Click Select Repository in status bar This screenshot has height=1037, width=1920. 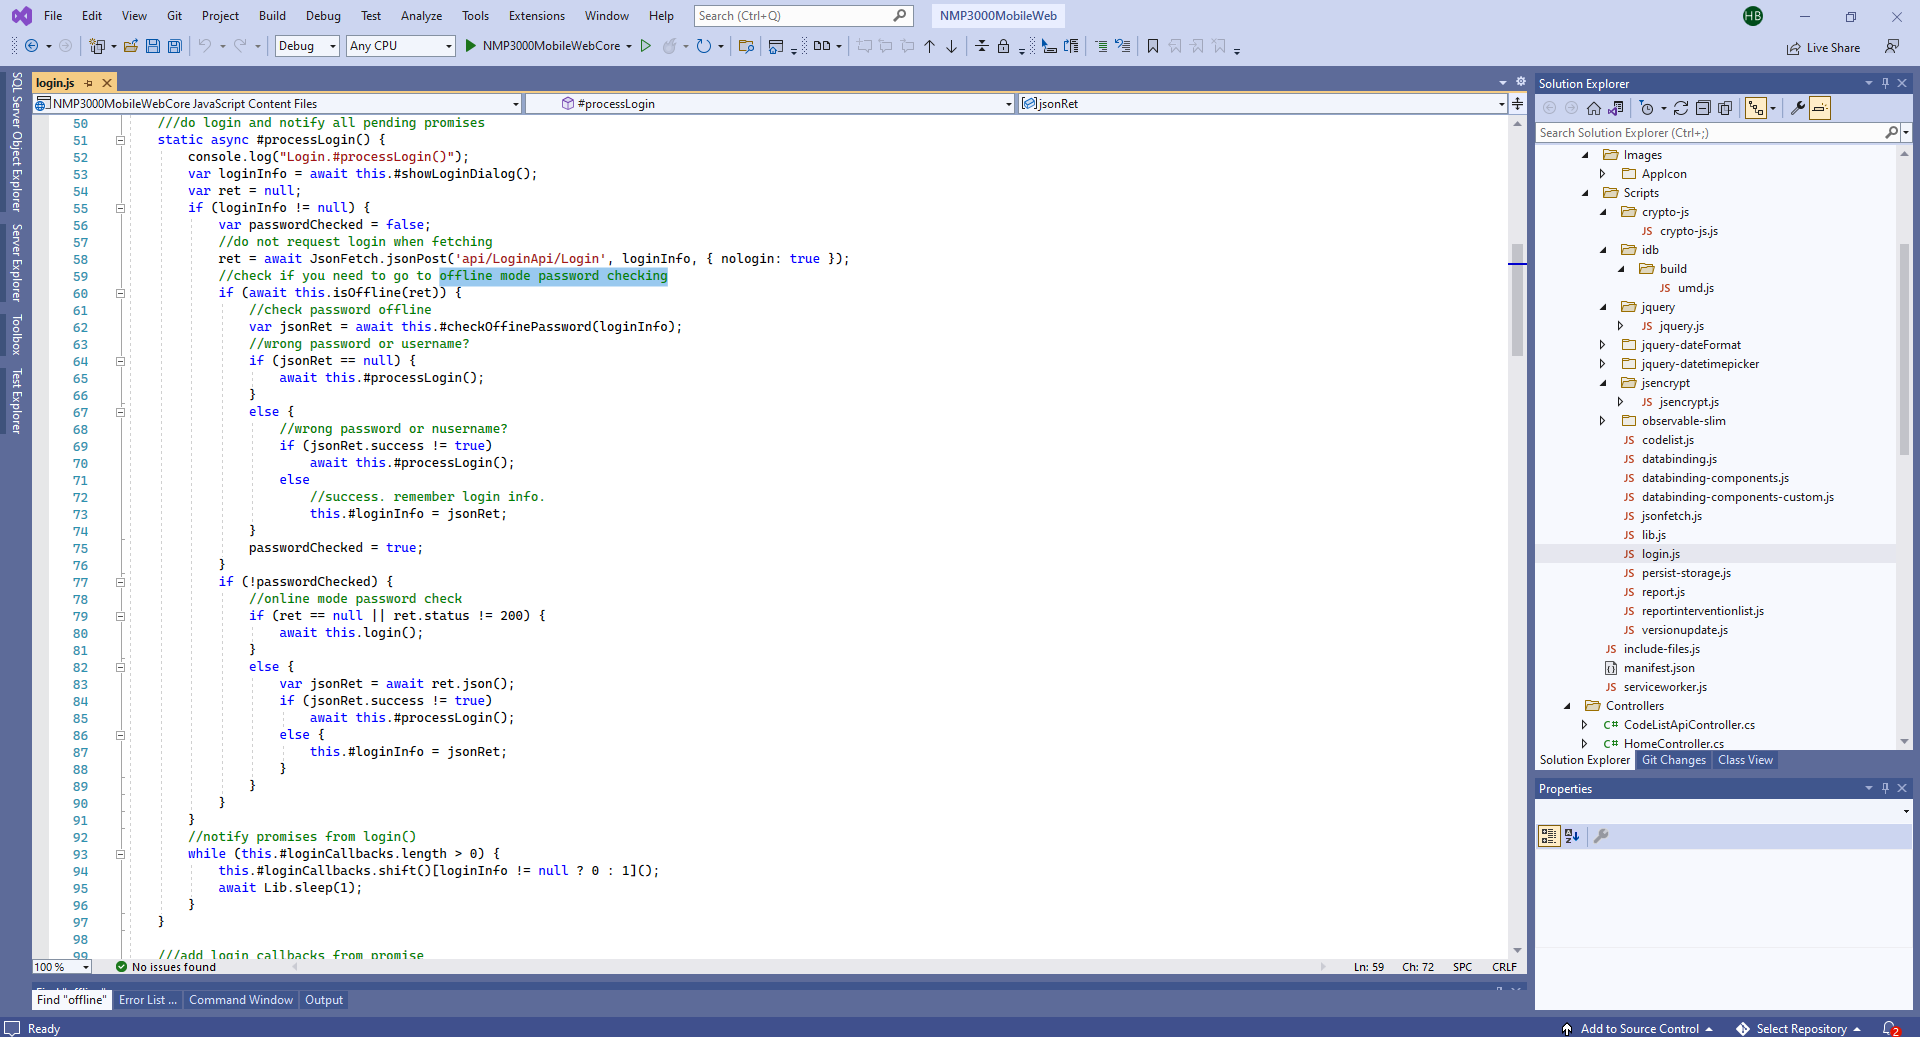pyautogui.click(x=1799, y=1029)
